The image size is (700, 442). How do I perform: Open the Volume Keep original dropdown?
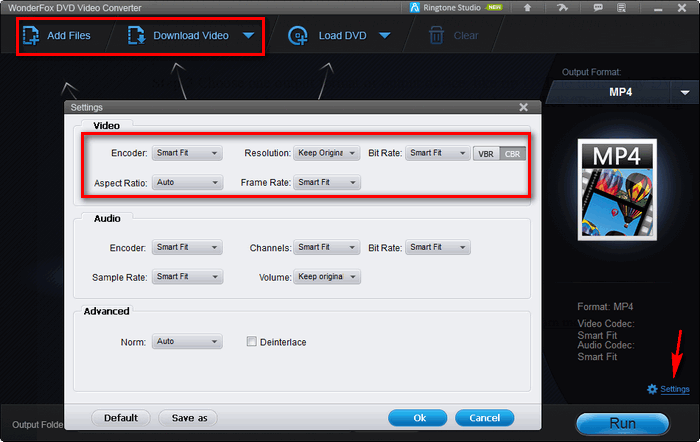(327, 277)
